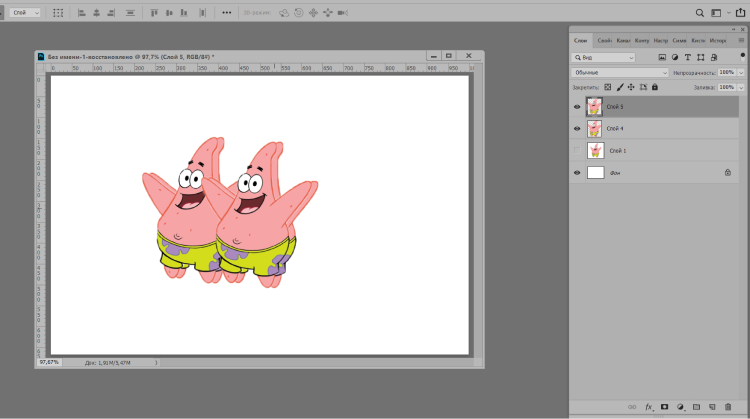Toggle lock image pixels brush icon
This screenshot has width=750, height=419.
[620, 87]
